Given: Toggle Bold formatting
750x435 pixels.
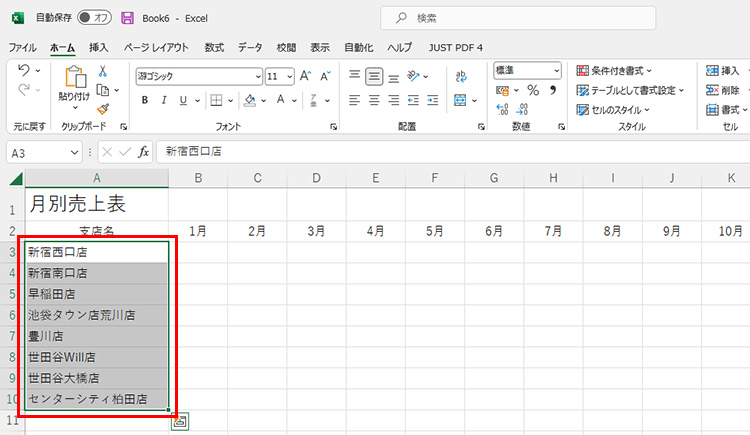Looking at the screenshot, I should point(145,100).
